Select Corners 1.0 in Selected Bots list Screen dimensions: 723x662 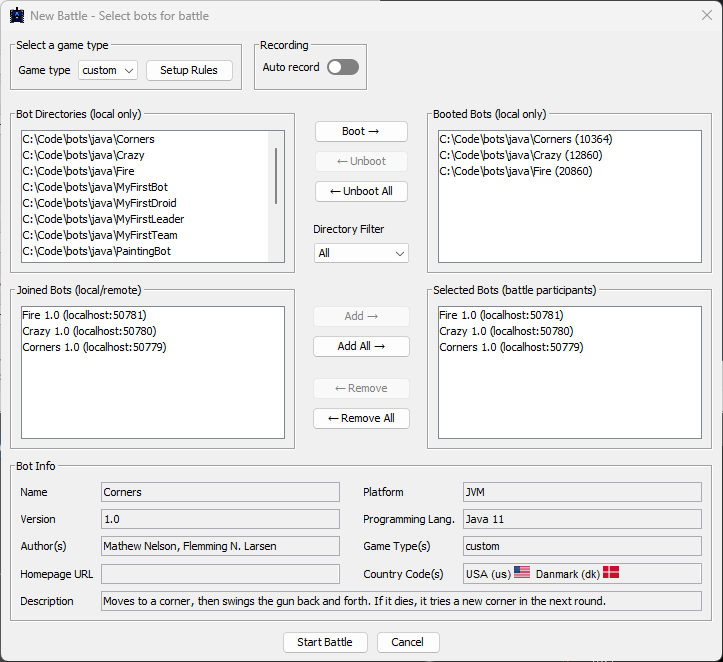pyautogui.click(x=512, y=347)
